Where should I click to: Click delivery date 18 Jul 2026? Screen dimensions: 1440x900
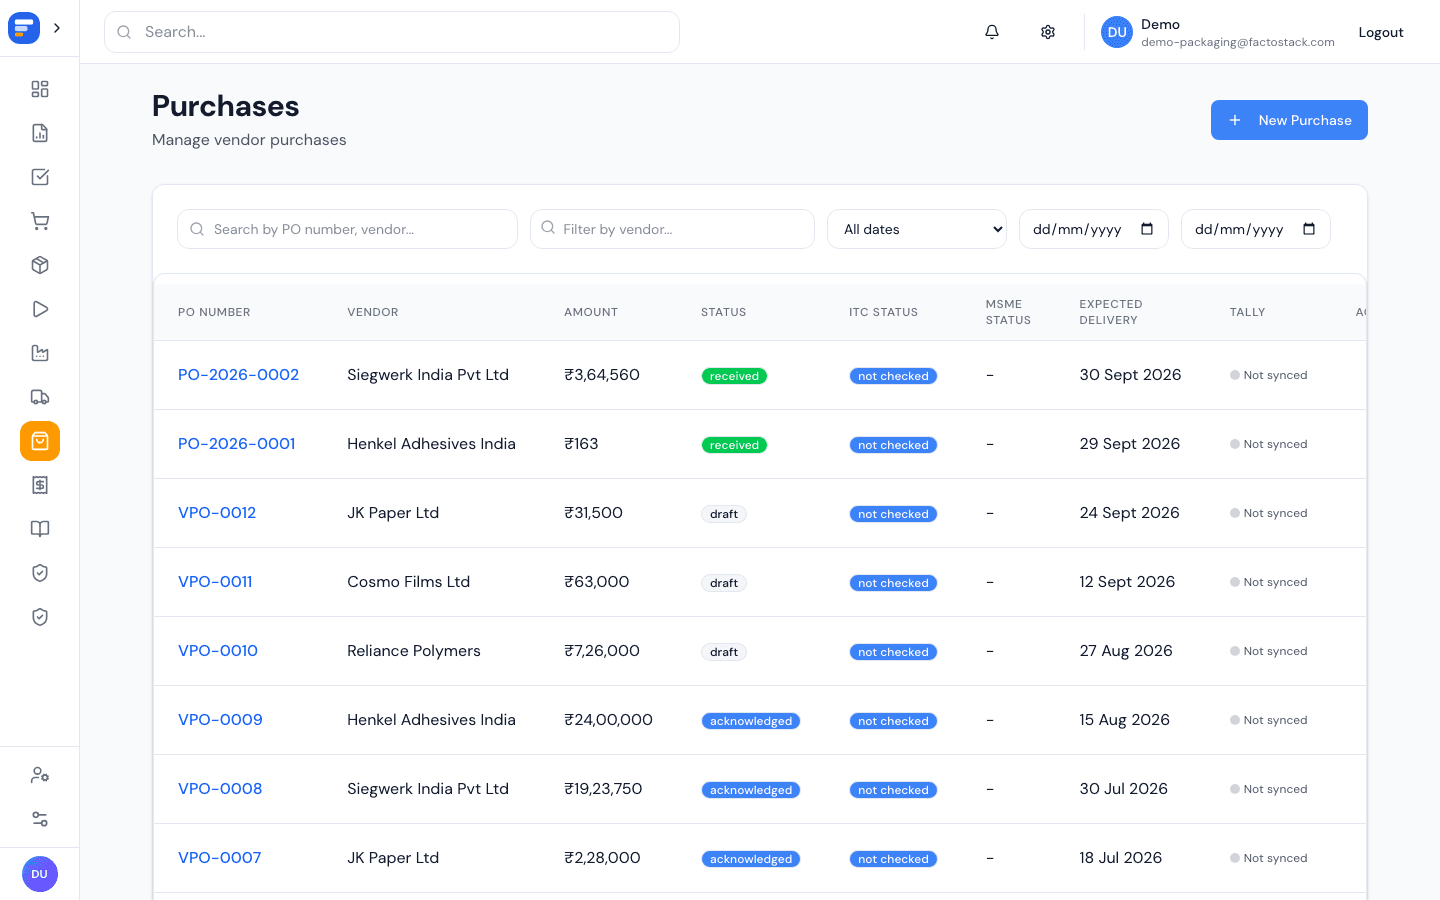click(x=1121, y=858)
